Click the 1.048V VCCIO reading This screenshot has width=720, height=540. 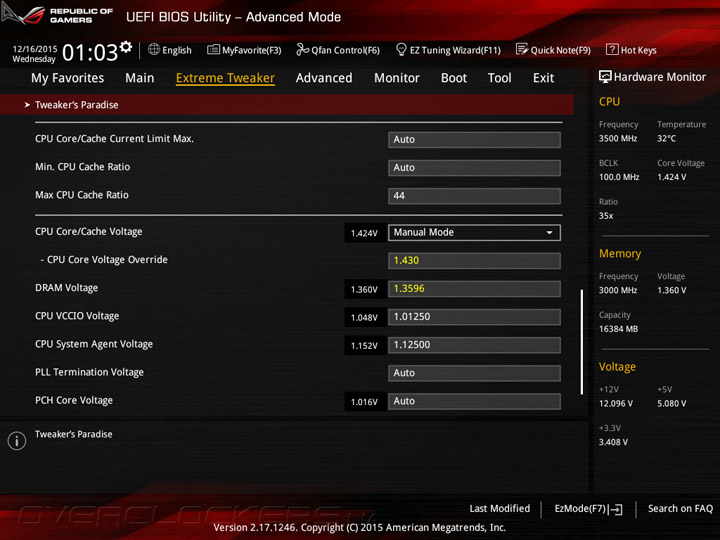pos(364,318)
